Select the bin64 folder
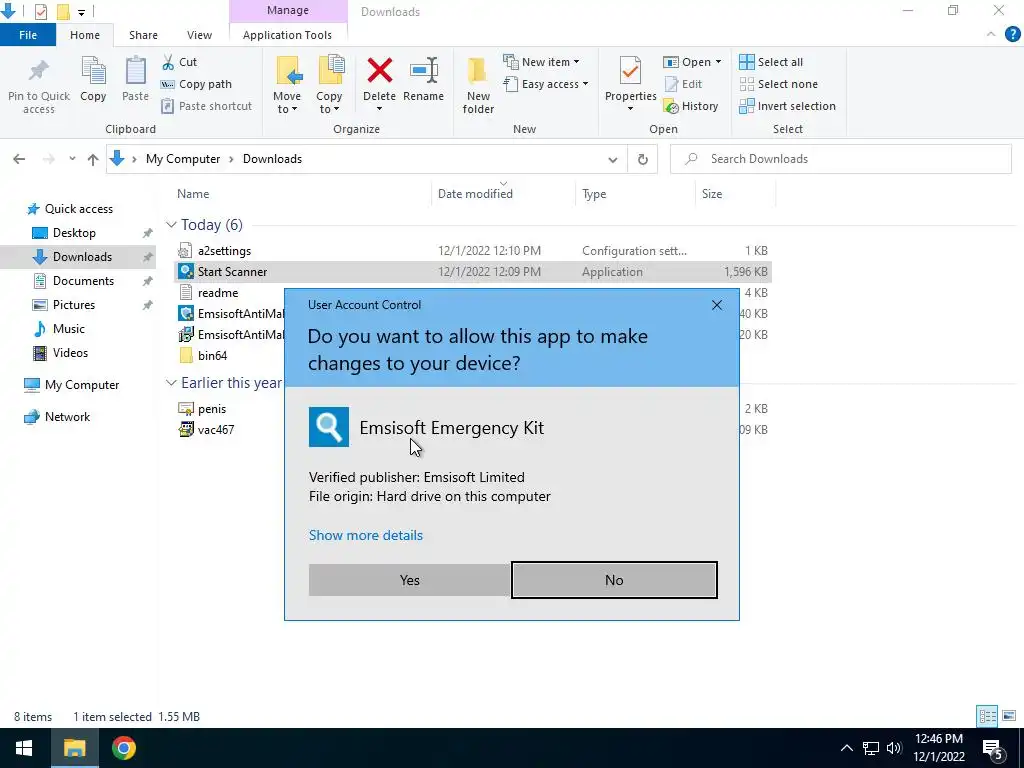The height and width of the screenshot is (768, 1024). pos(212,356)
